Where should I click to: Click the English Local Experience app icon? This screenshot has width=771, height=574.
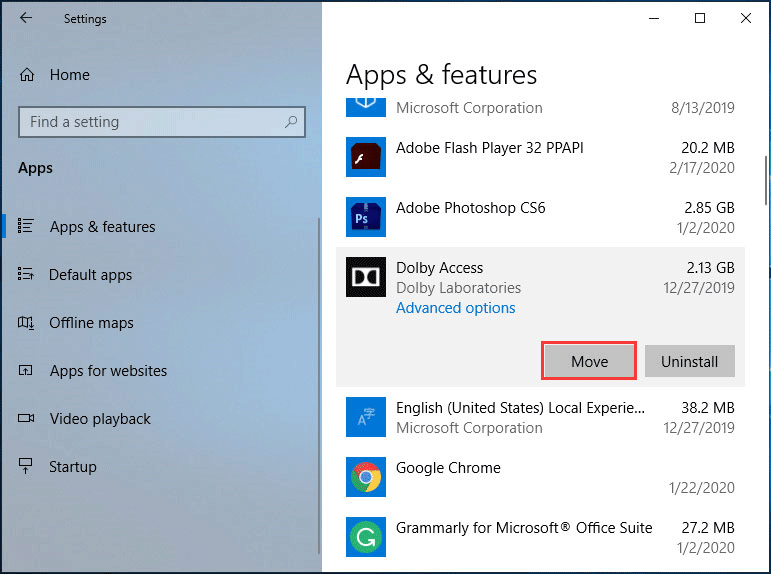pos(366,417)
